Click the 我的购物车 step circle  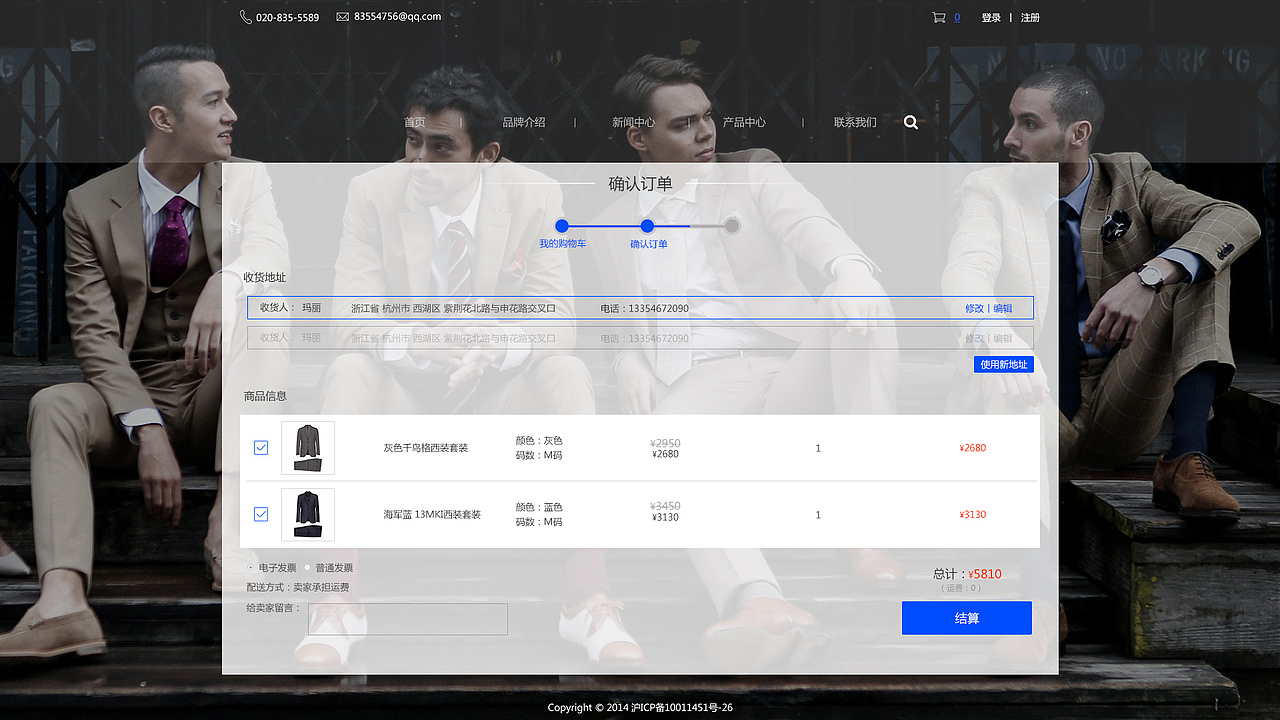[x=562, y=226]
